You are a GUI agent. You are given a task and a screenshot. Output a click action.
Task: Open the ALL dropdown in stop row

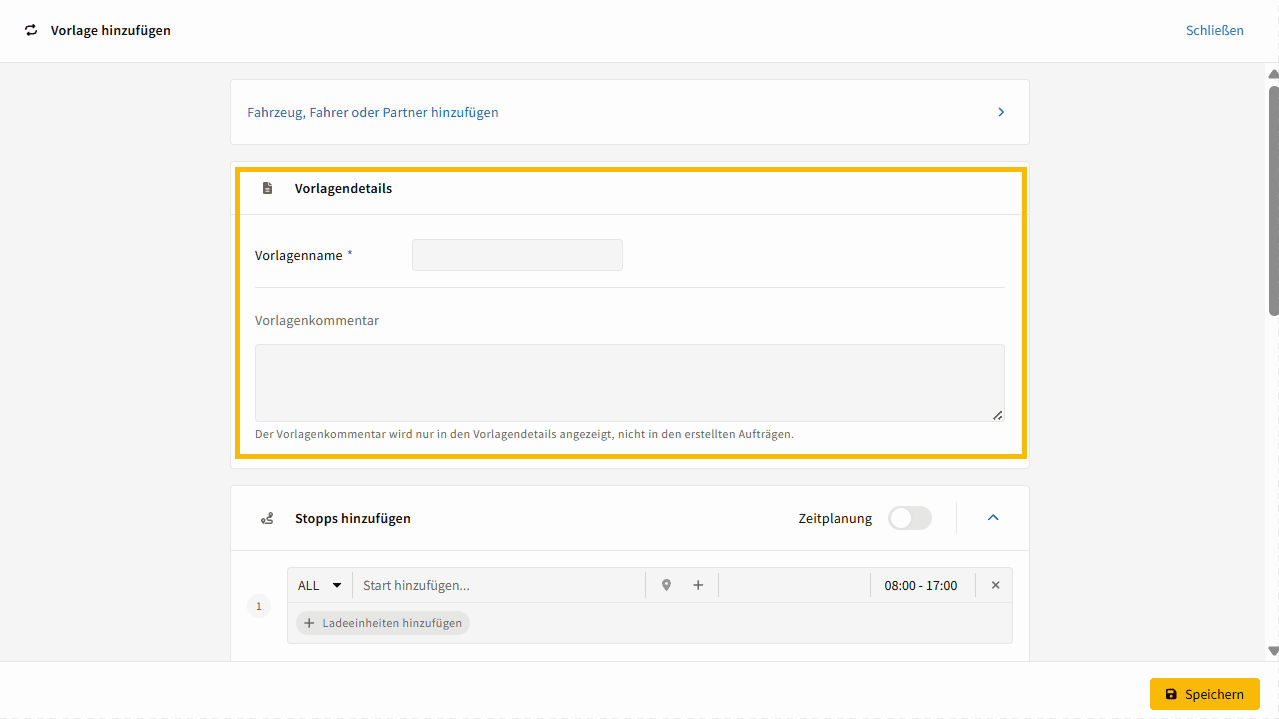(x=320, y=585)
